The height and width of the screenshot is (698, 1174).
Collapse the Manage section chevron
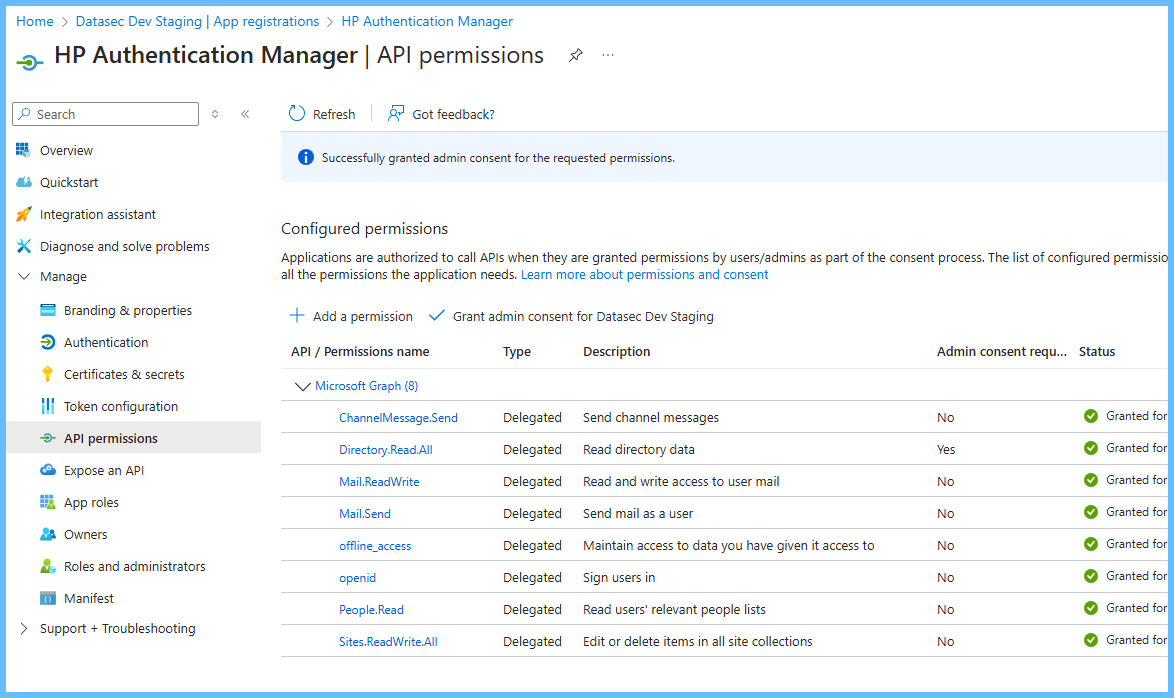[24, 276]
